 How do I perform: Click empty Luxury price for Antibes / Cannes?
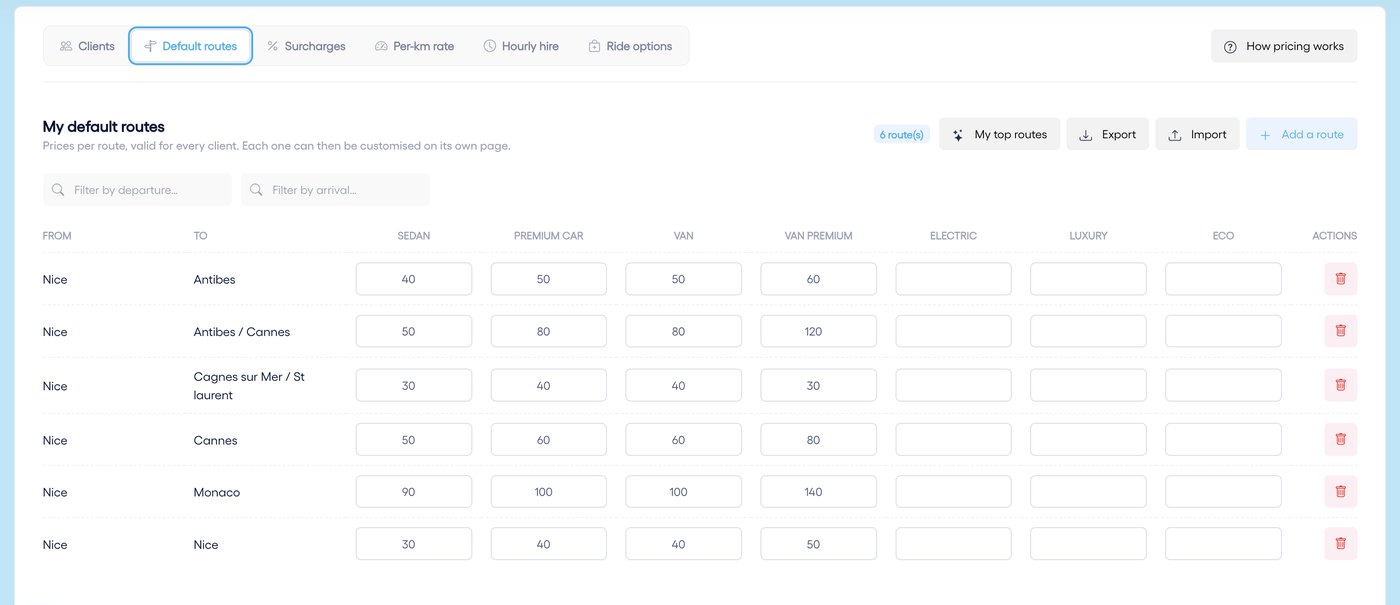point(1088,331)
